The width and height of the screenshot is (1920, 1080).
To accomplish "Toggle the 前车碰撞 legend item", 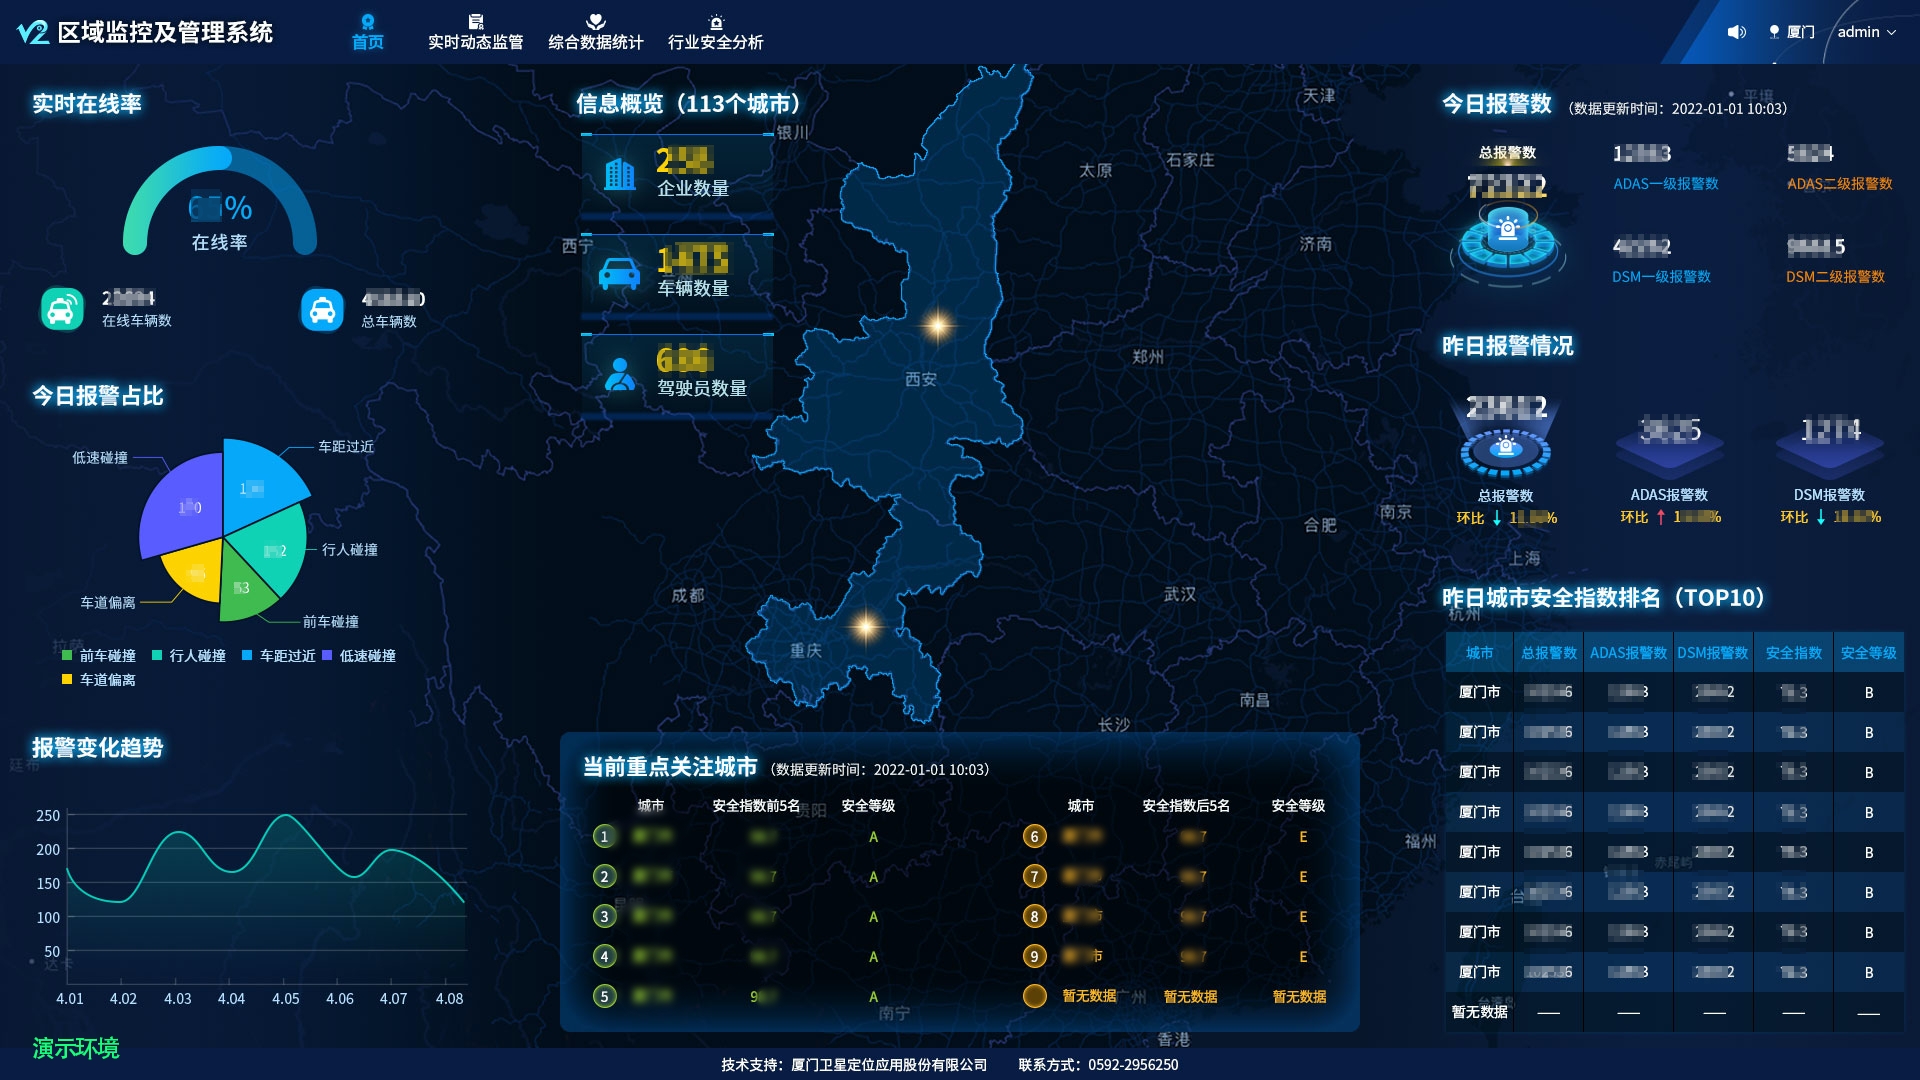I will pos(98,656).
